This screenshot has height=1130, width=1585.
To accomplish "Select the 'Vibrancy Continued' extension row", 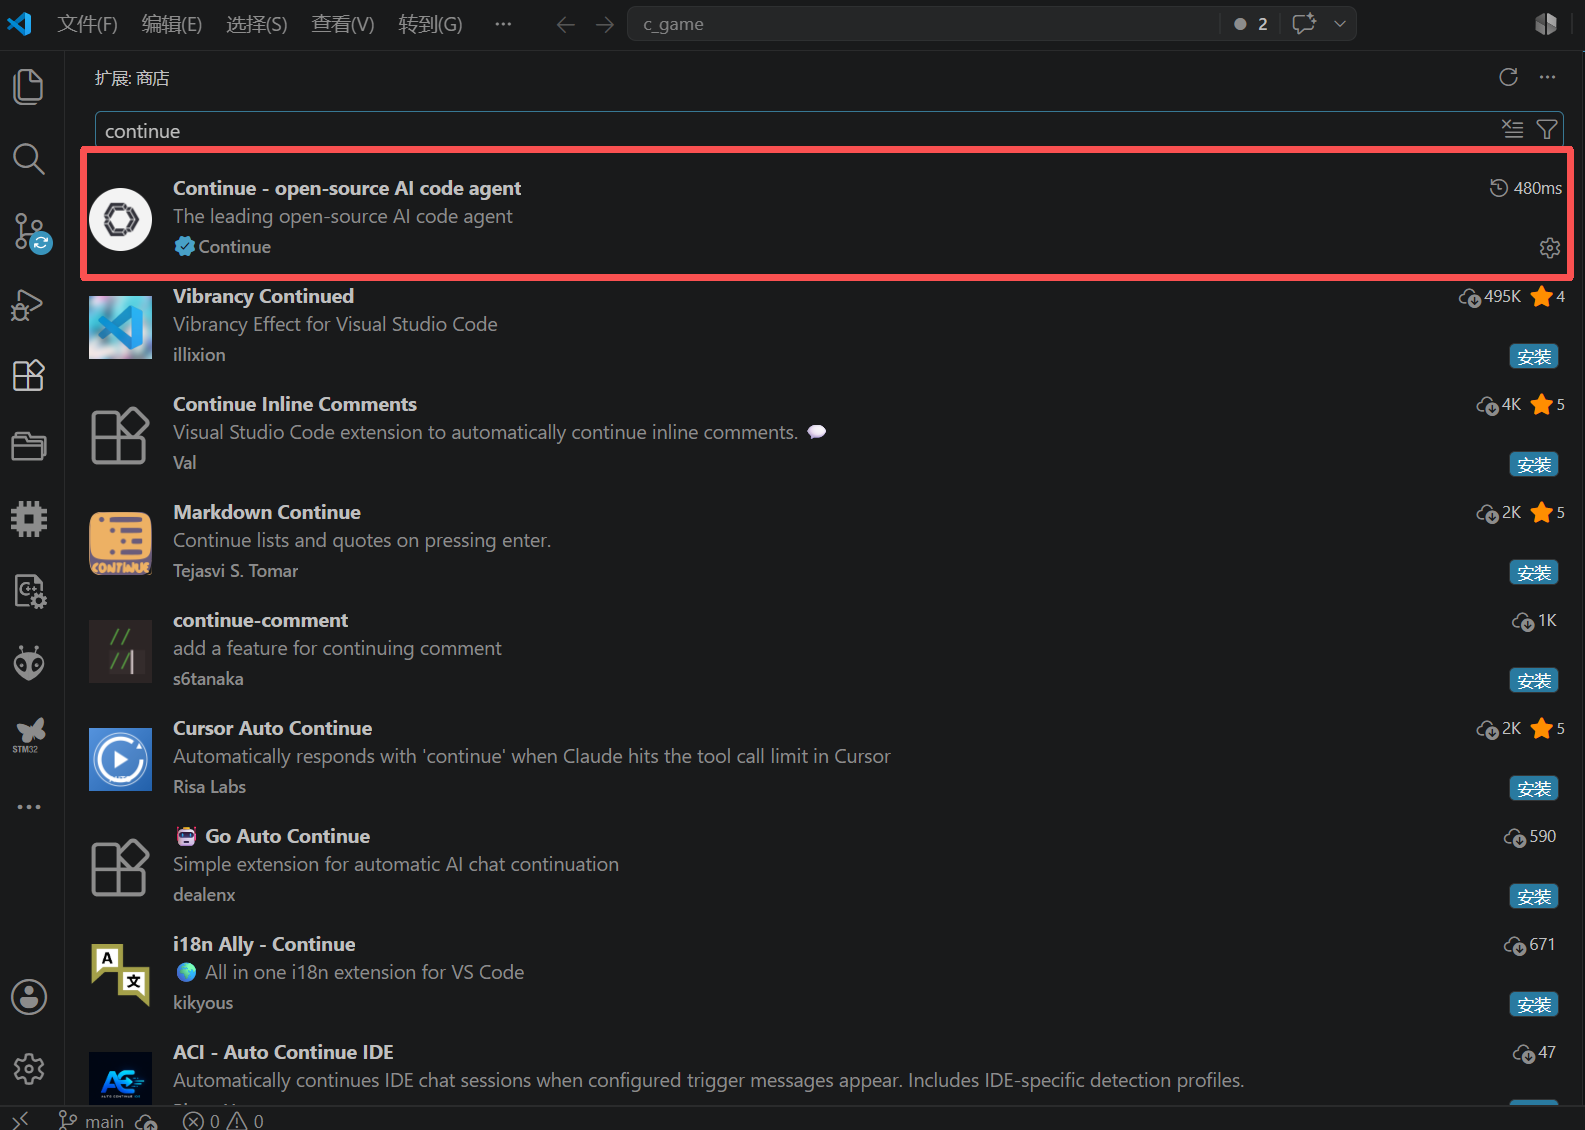I will click(823, 326).
